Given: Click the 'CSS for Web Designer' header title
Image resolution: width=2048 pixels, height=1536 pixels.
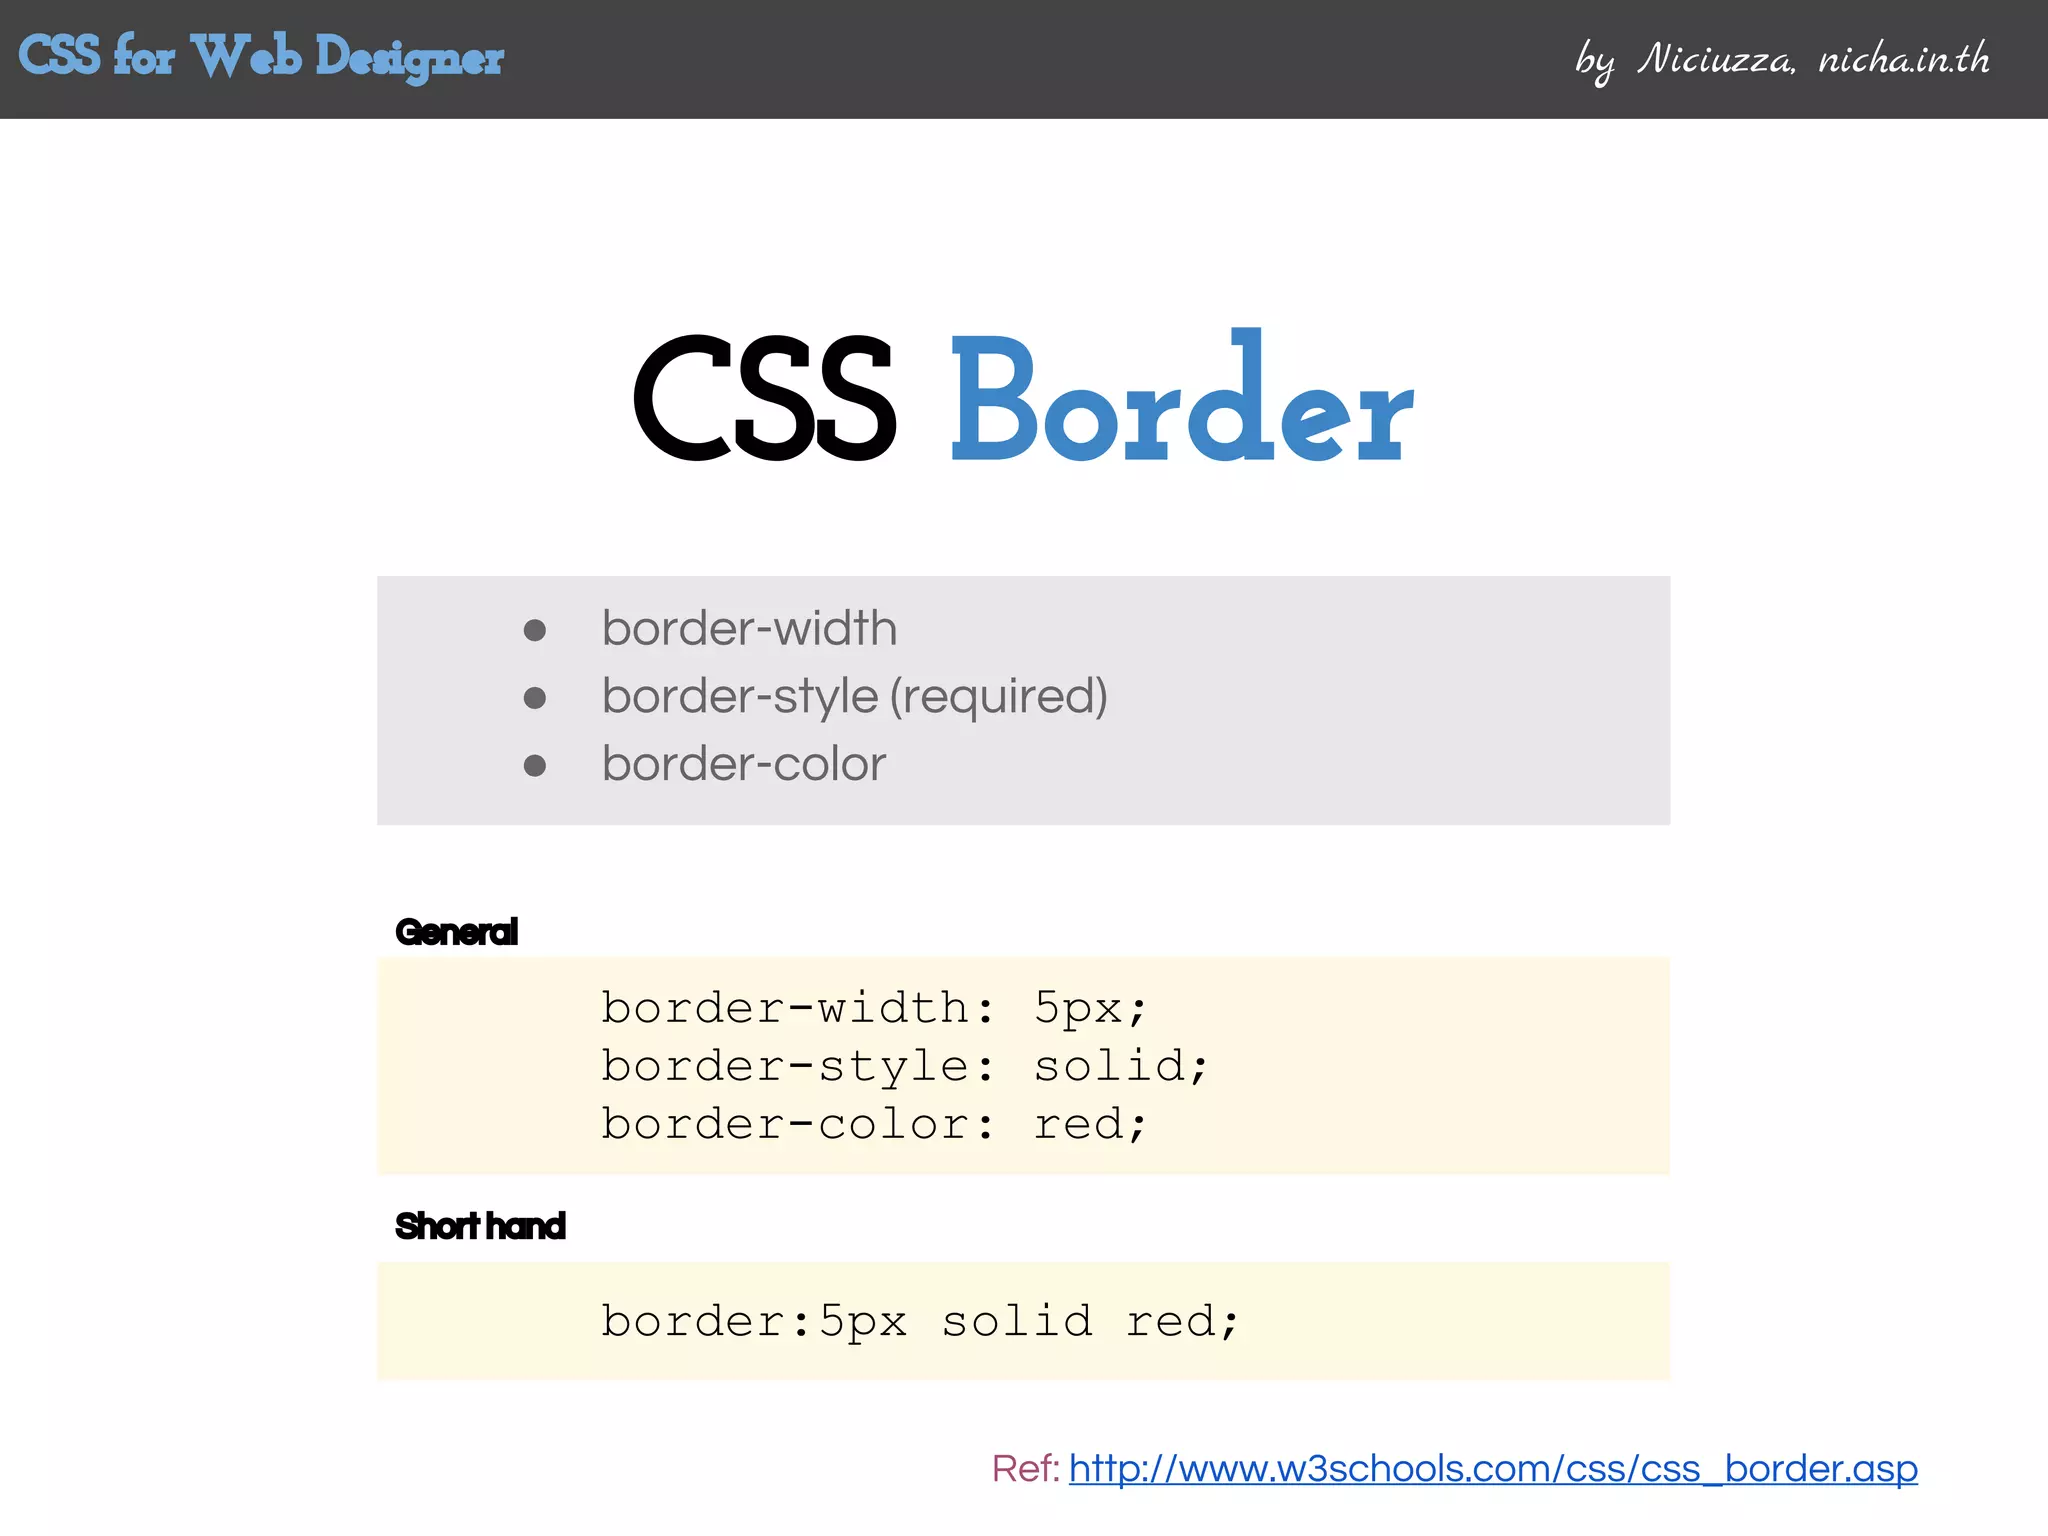Looking at the screenshot, I should (261, 57).
